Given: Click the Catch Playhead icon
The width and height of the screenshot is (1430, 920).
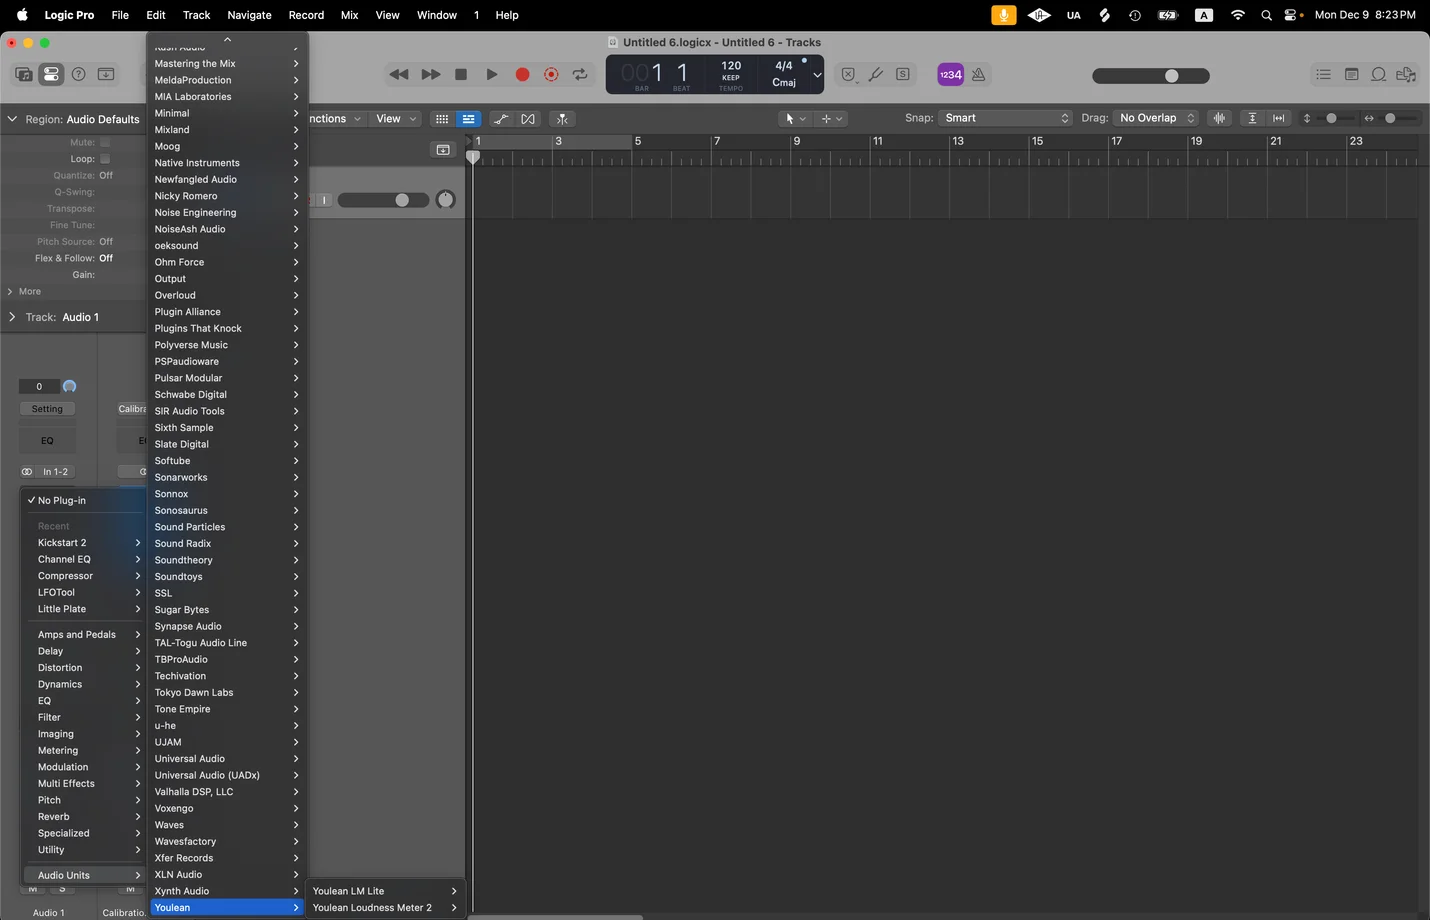Looking at the screenshot, I should coord(562,119).
